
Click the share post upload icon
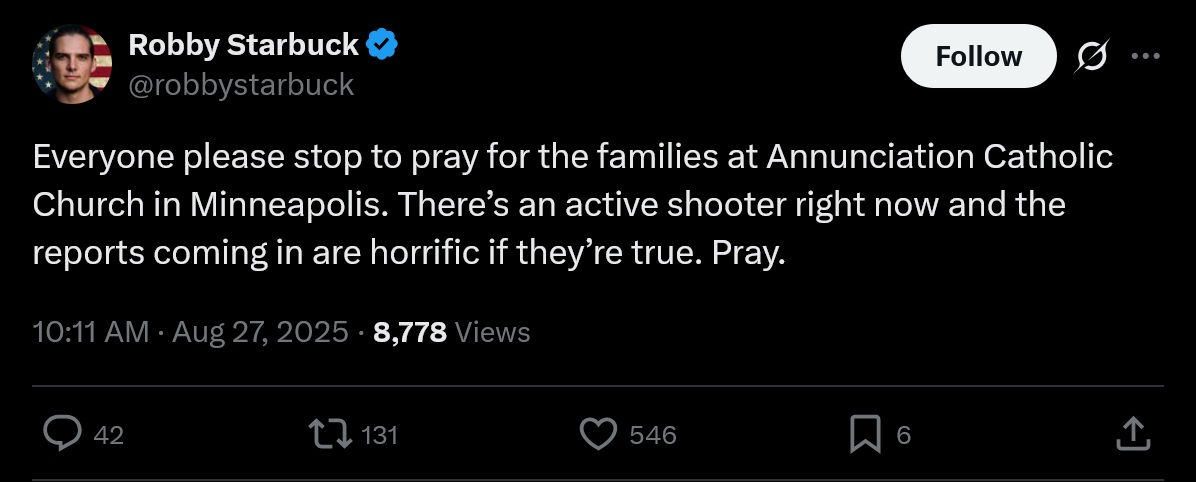click(x=1130, y=434)
